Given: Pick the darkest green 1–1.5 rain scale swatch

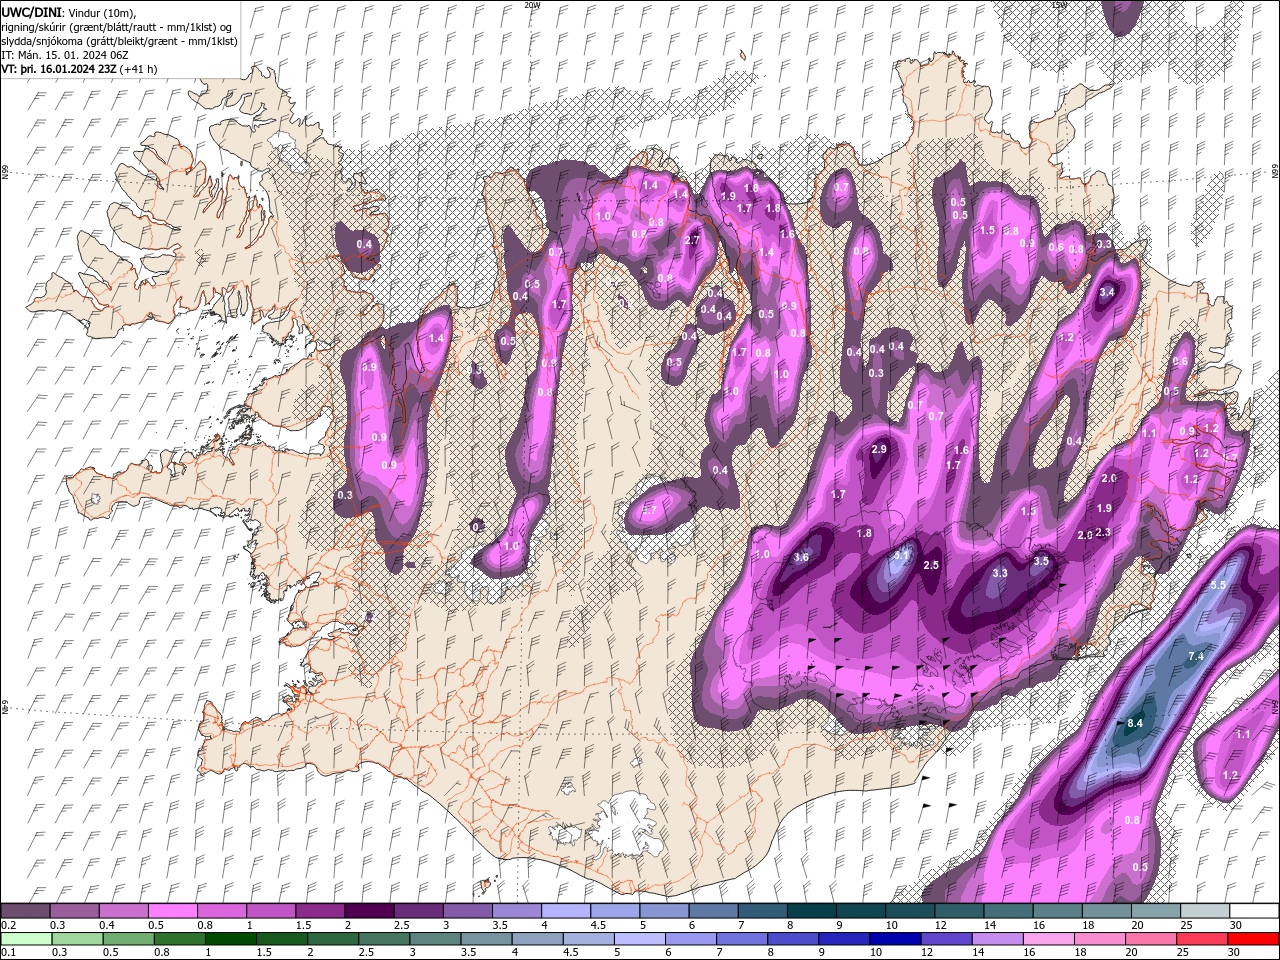Looking at the screenshot, I should tap(230, 938).
